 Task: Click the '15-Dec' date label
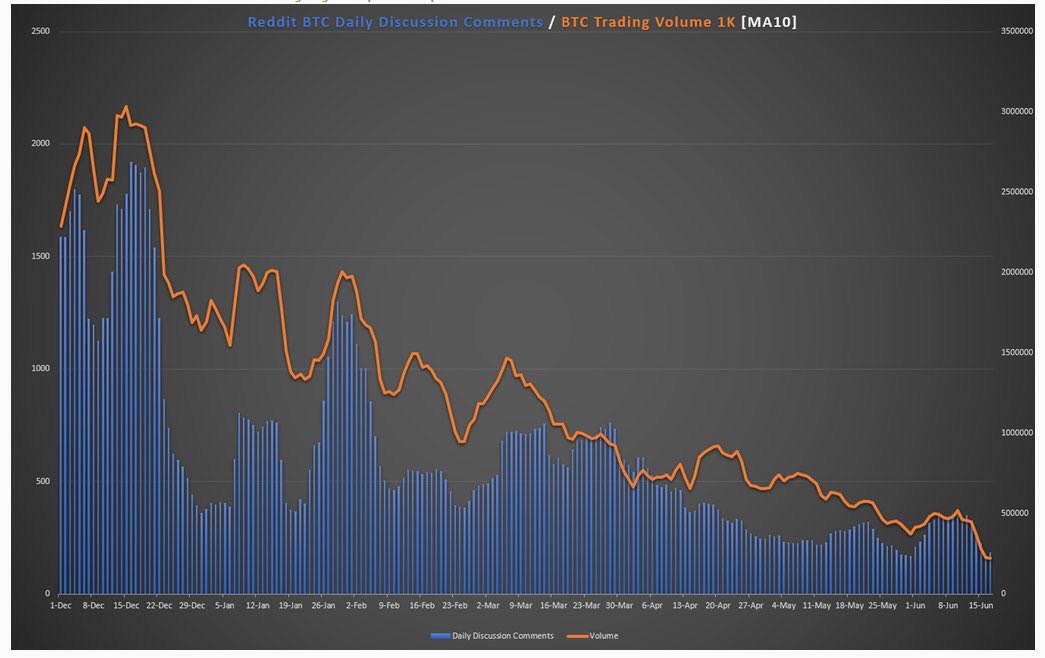tap(126, 605)
